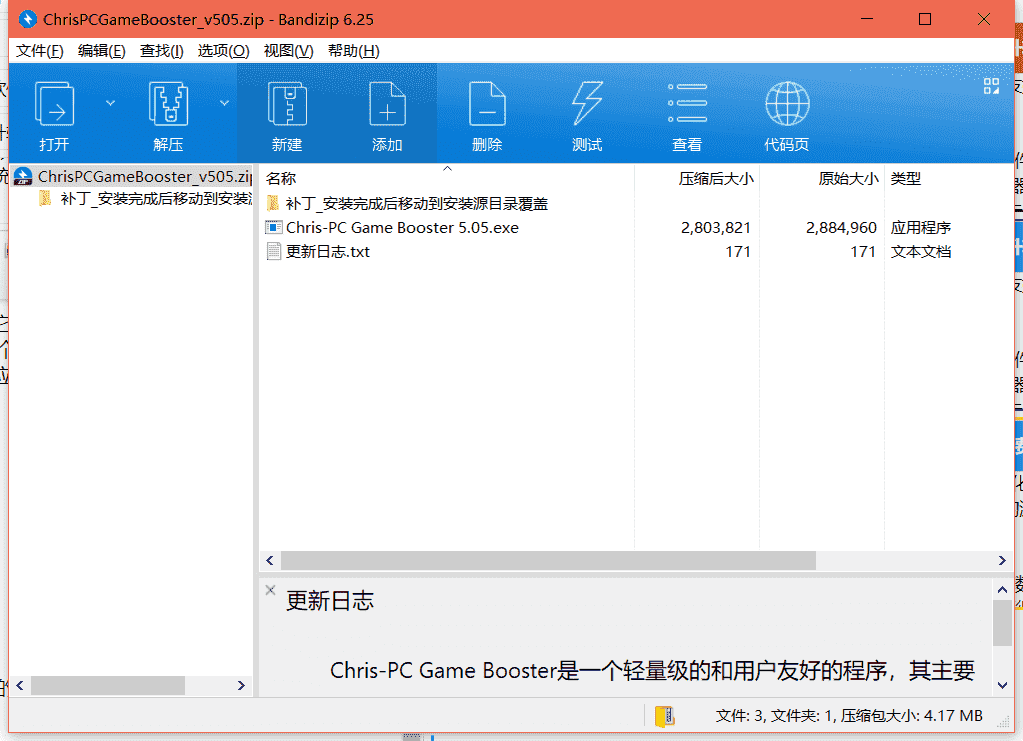The width and height of the screenshot is (1023, 741).
Task: Click the file list horizontal scrollbar thumb
Action: 548,560
